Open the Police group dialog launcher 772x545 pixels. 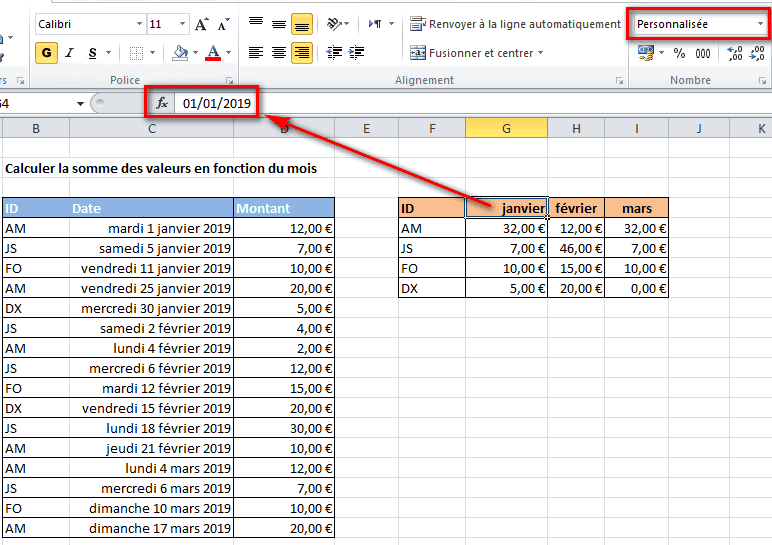(229, 80)
